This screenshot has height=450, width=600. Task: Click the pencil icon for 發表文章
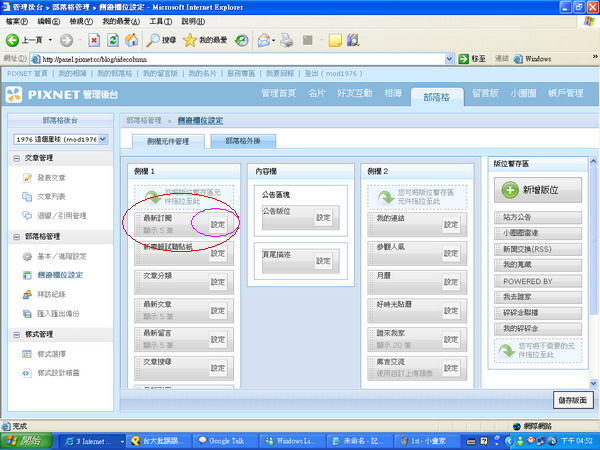27,178
